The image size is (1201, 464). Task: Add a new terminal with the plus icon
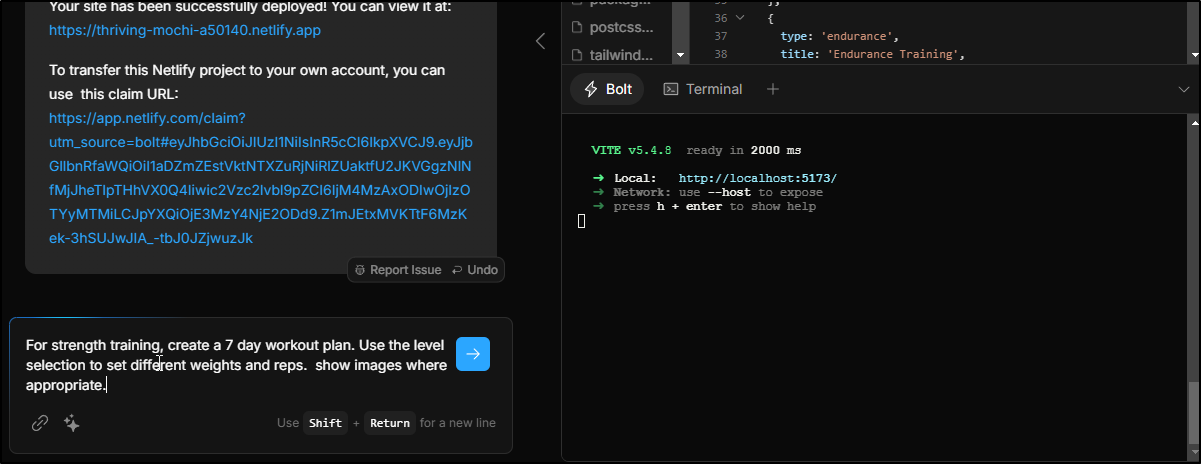click(x=773, y=89)
